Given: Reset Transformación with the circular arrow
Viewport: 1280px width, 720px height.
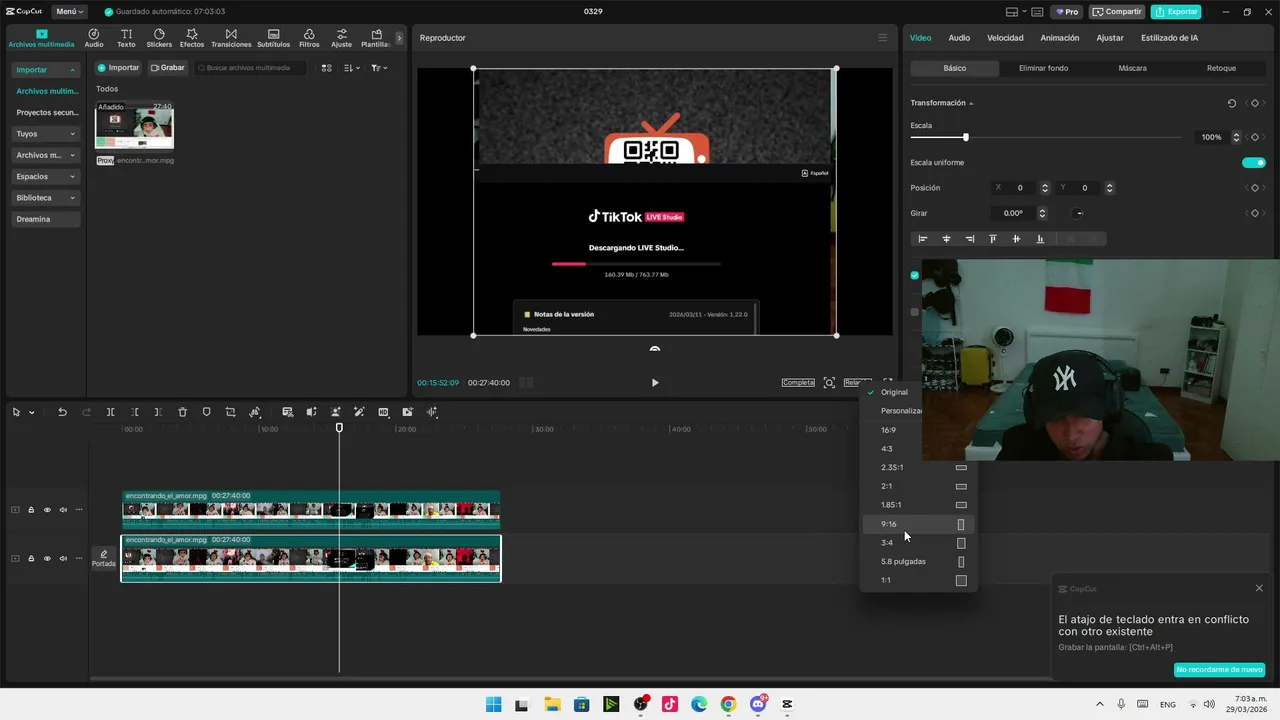Looking at the screenshot, I should (x=1232, y=103).
